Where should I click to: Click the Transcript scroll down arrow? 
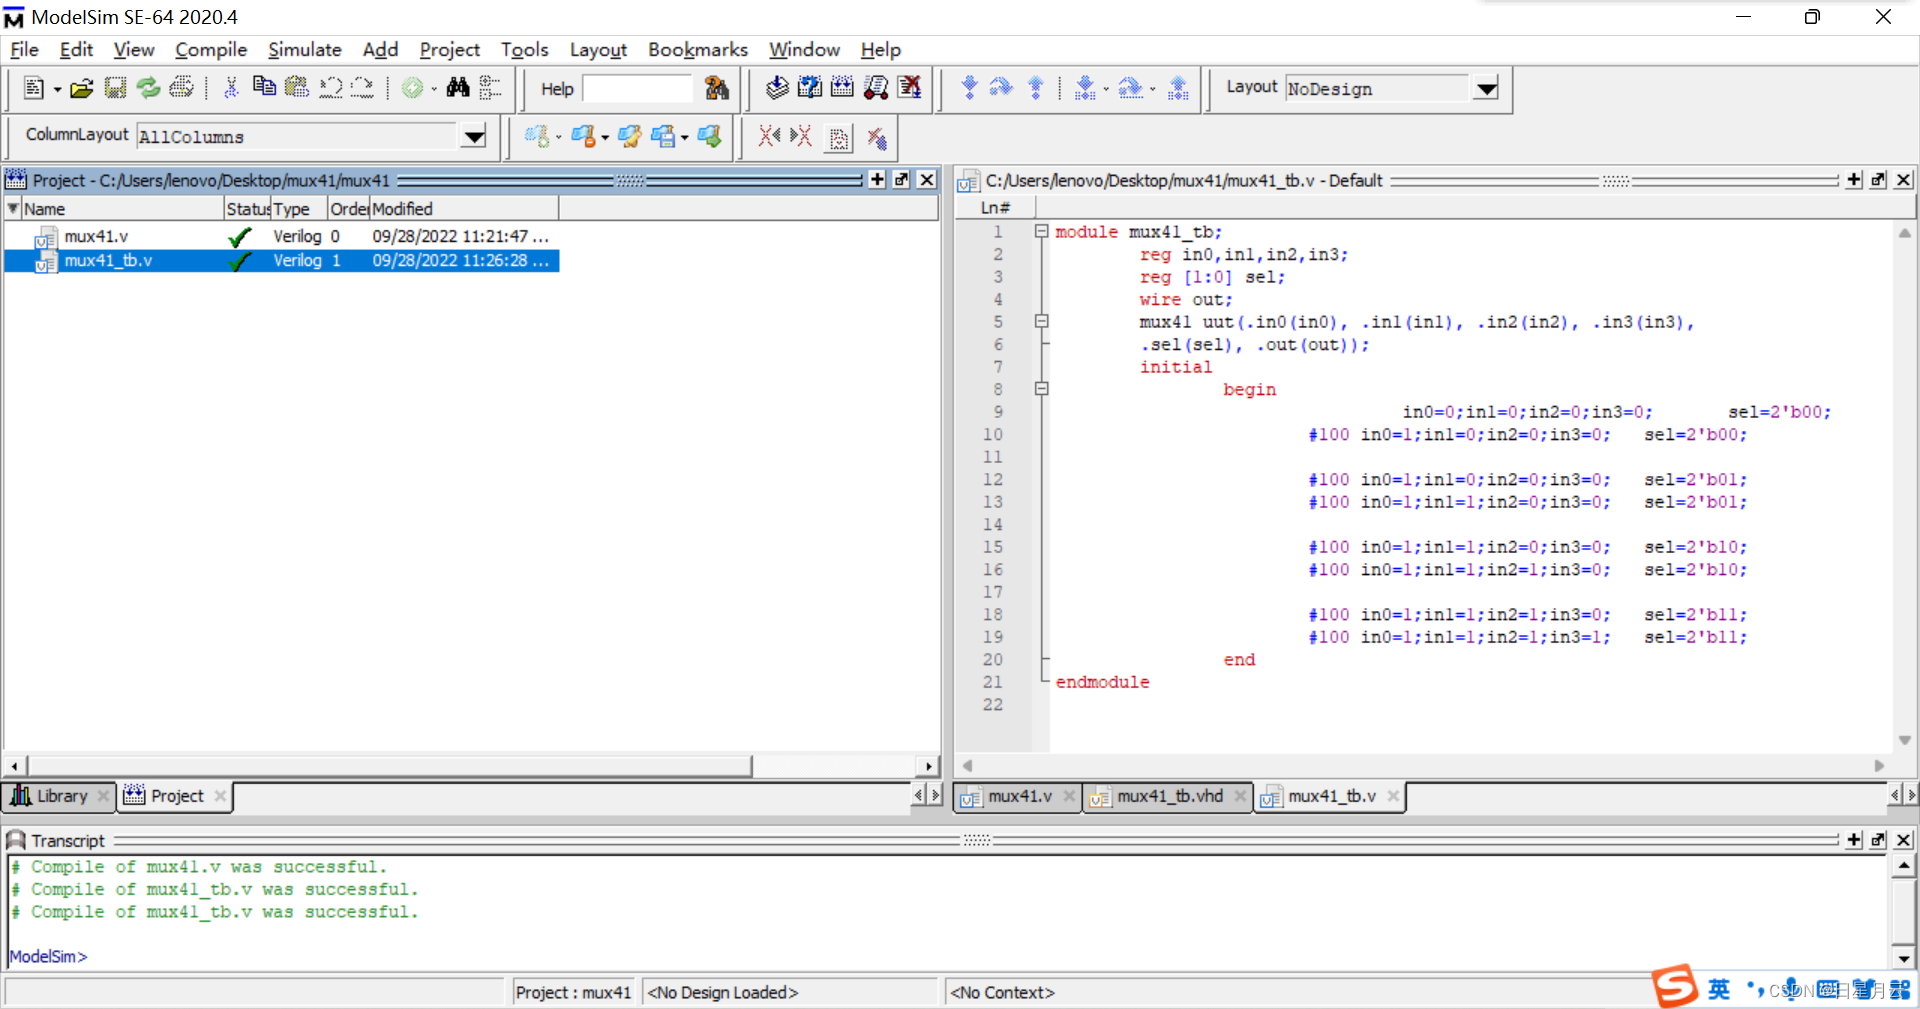pos(1903,958)
